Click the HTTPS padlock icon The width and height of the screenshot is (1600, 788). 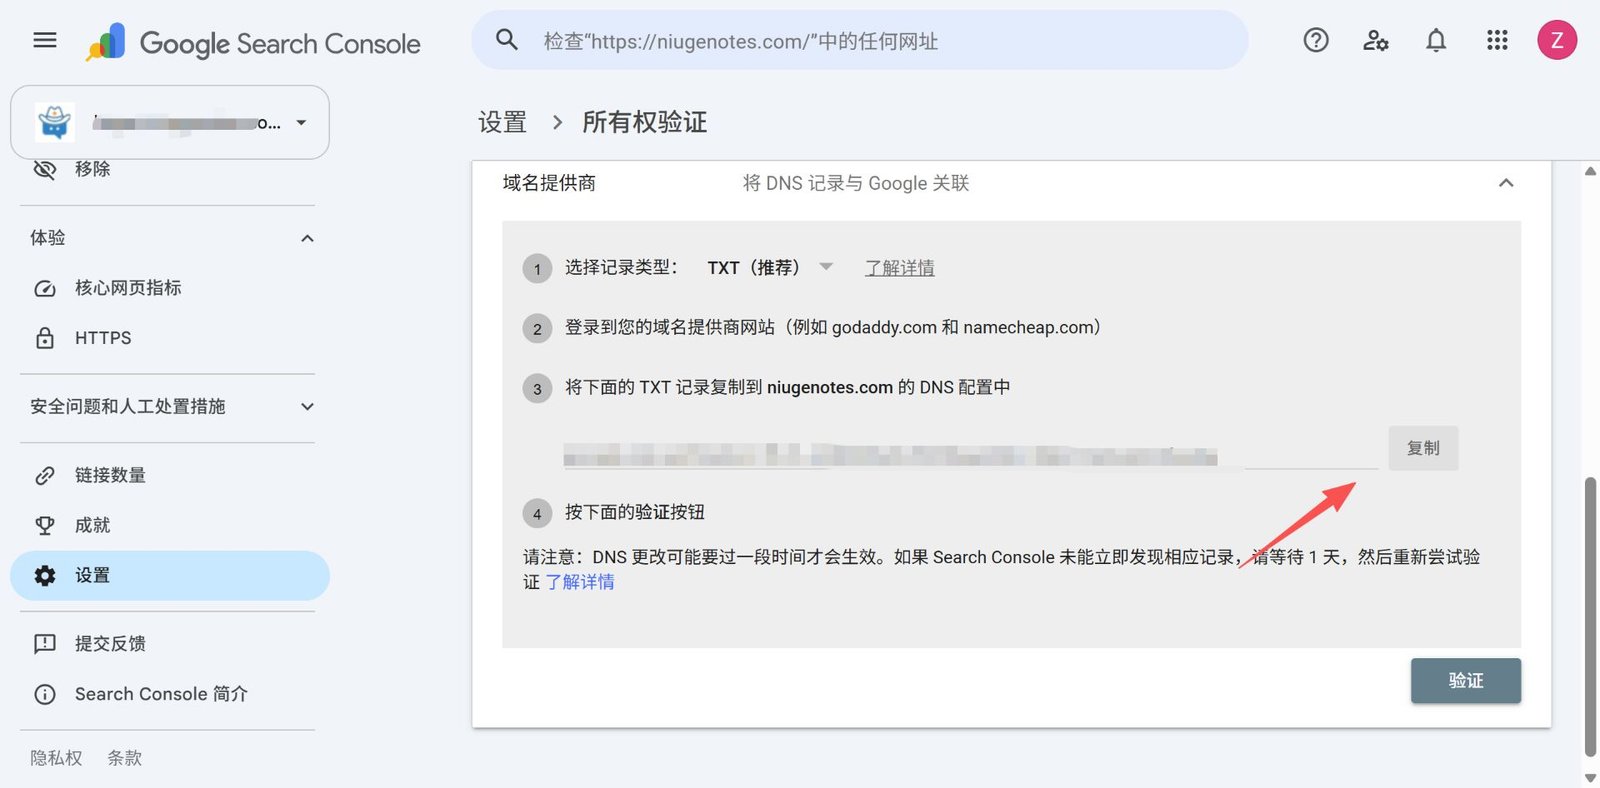tap(45, 338)
